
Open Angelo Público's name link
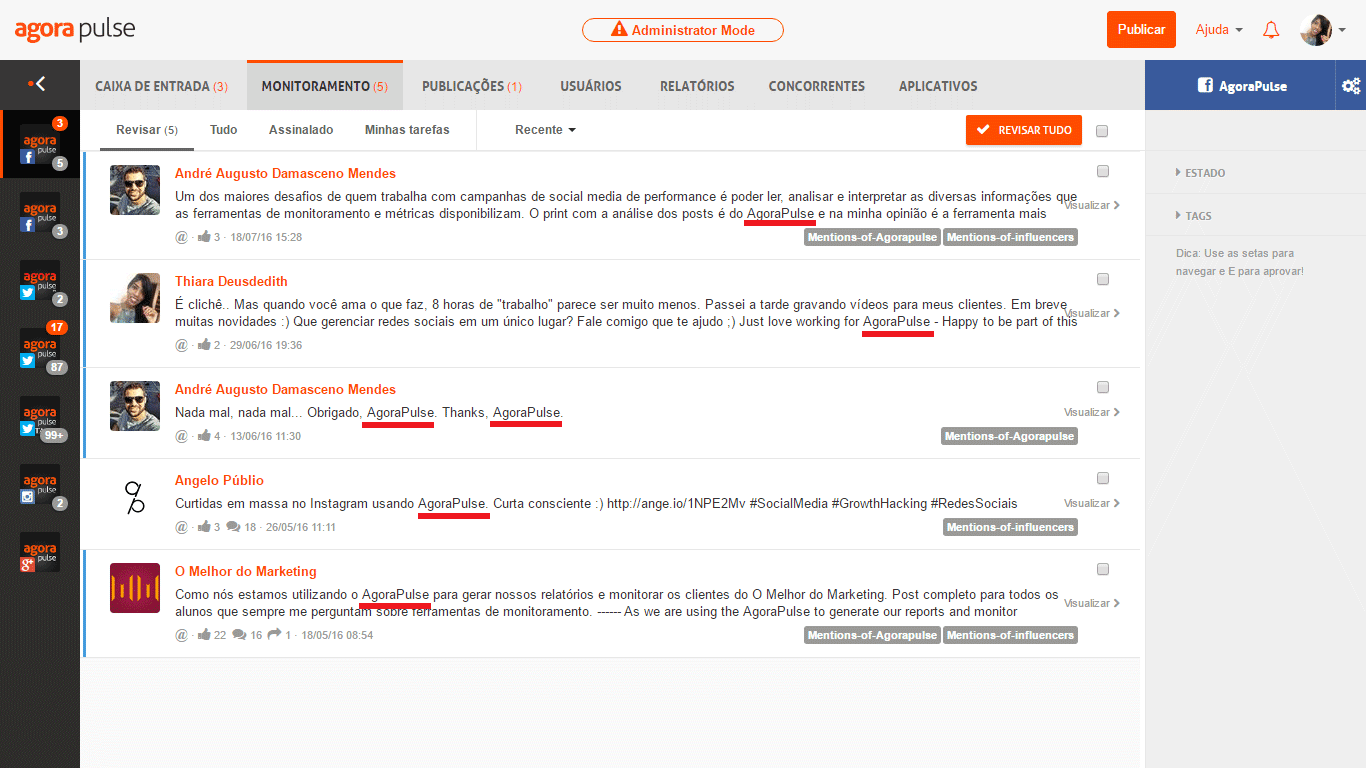[x=219, y=480]
